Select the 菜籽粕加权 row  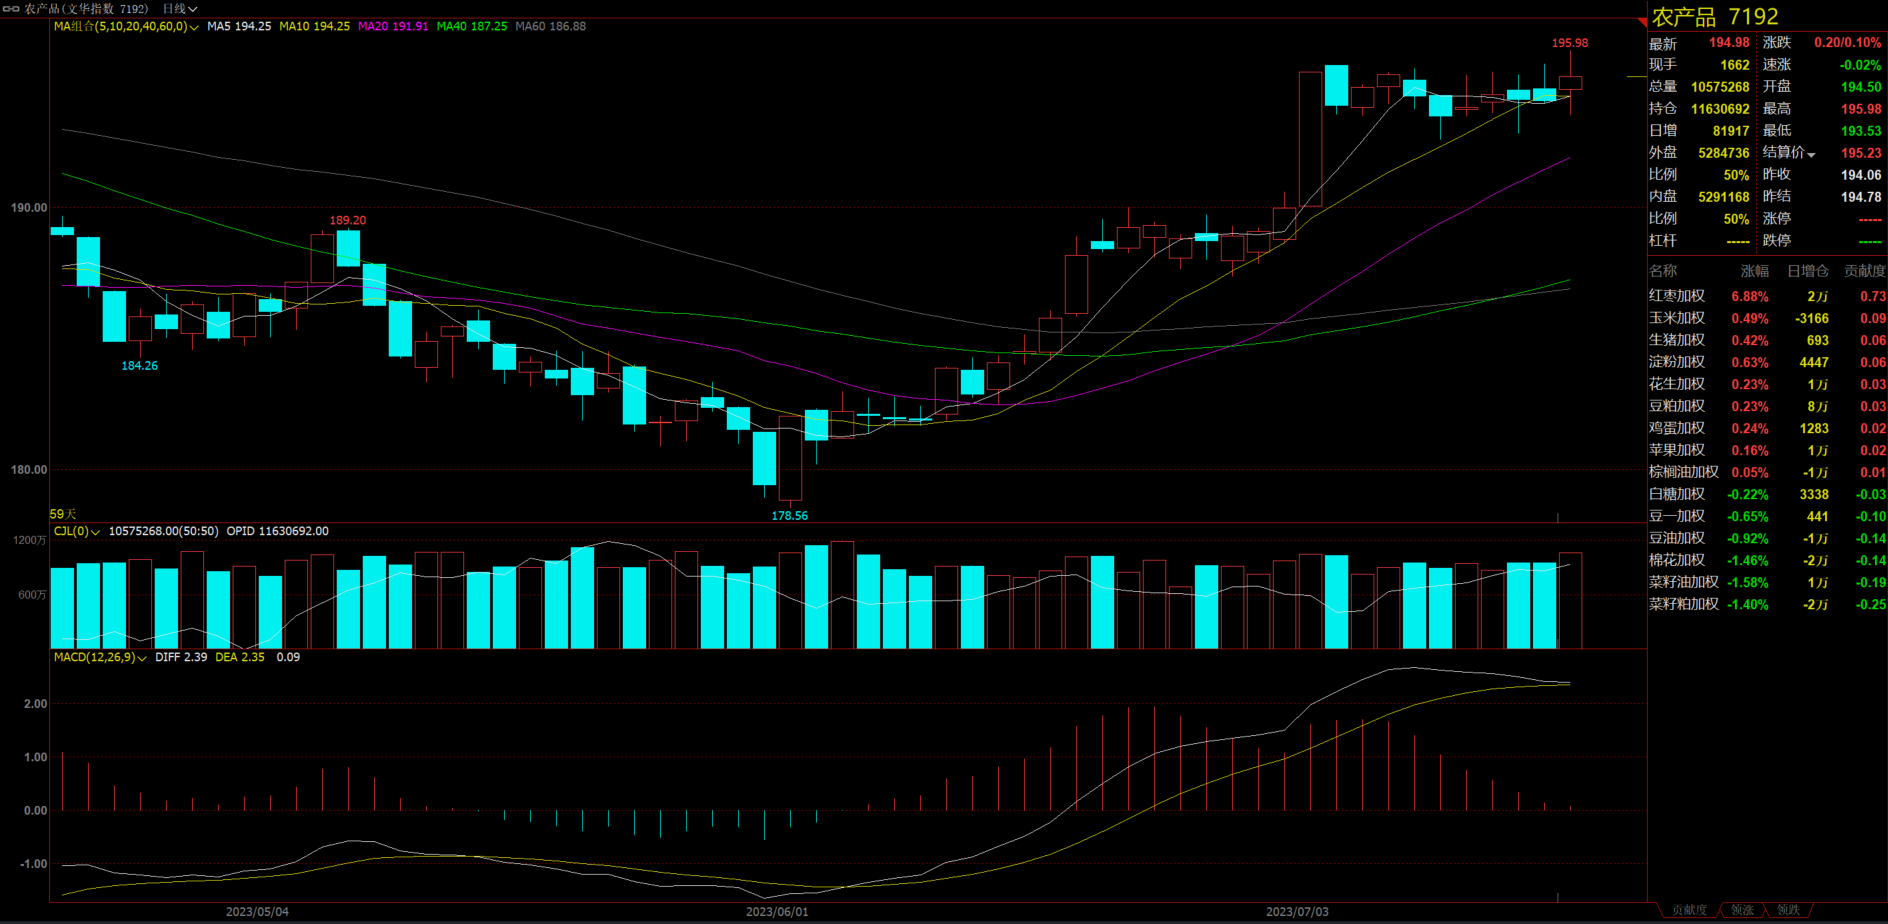(1767, 605)
